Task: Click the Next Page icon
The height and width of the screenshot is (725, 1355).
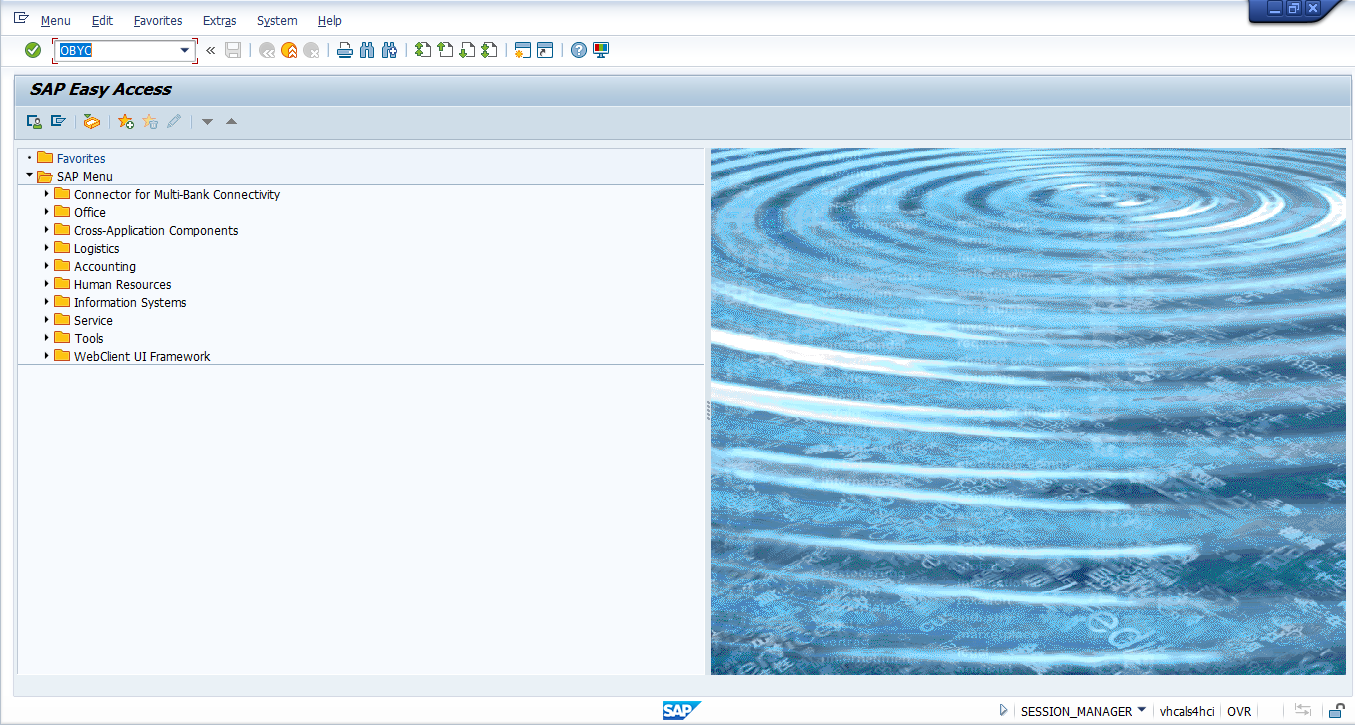Action: click(x=467, y=50)
